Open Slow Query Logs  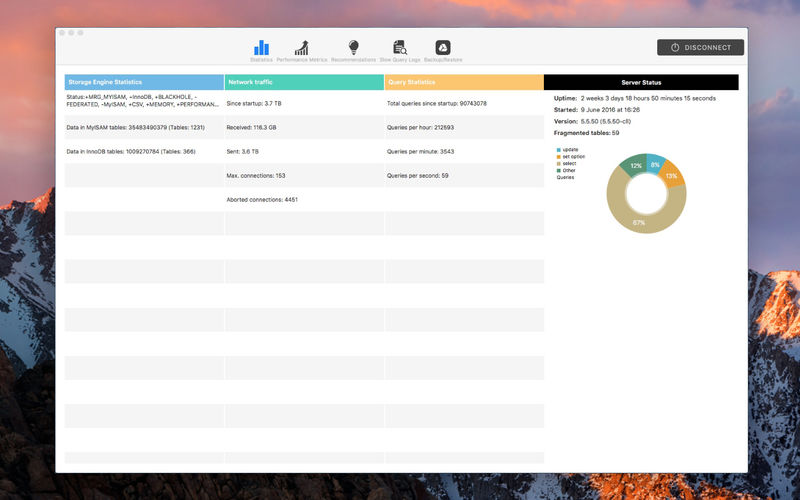pyautogui.click(x=400, y=48)
